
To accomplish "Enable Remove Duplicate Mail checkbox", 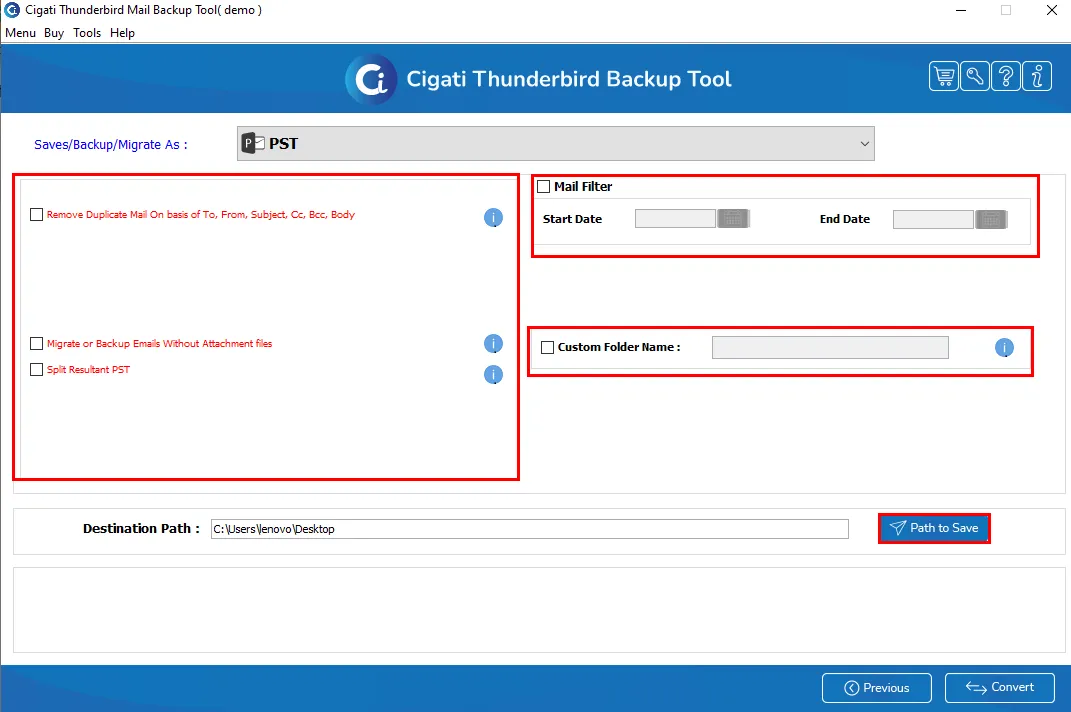I will 37,215.
